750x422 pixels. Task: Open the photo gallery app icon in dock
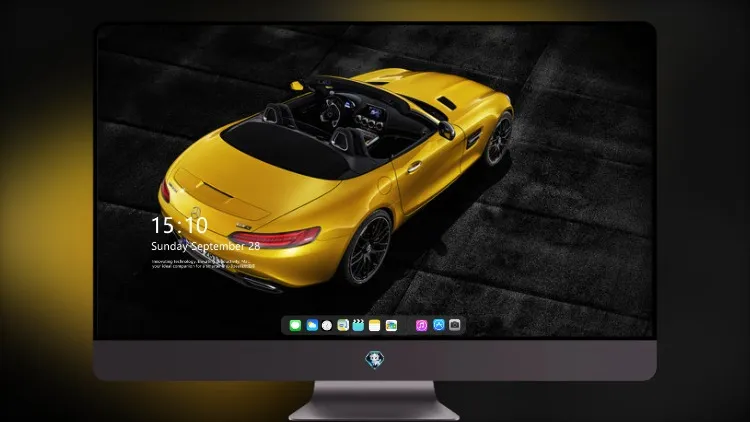pyautogui.click(x=391, y=325)
